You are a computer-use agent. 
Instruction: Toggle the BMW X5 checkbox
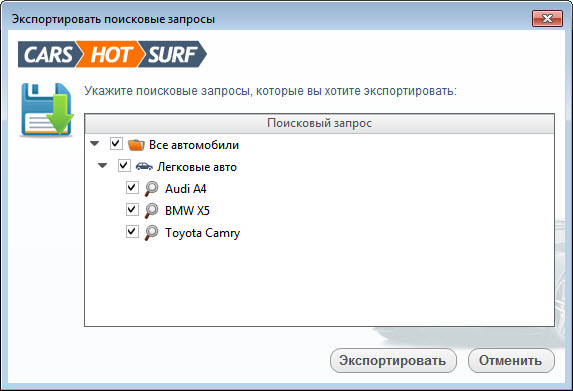coord(132,209)
